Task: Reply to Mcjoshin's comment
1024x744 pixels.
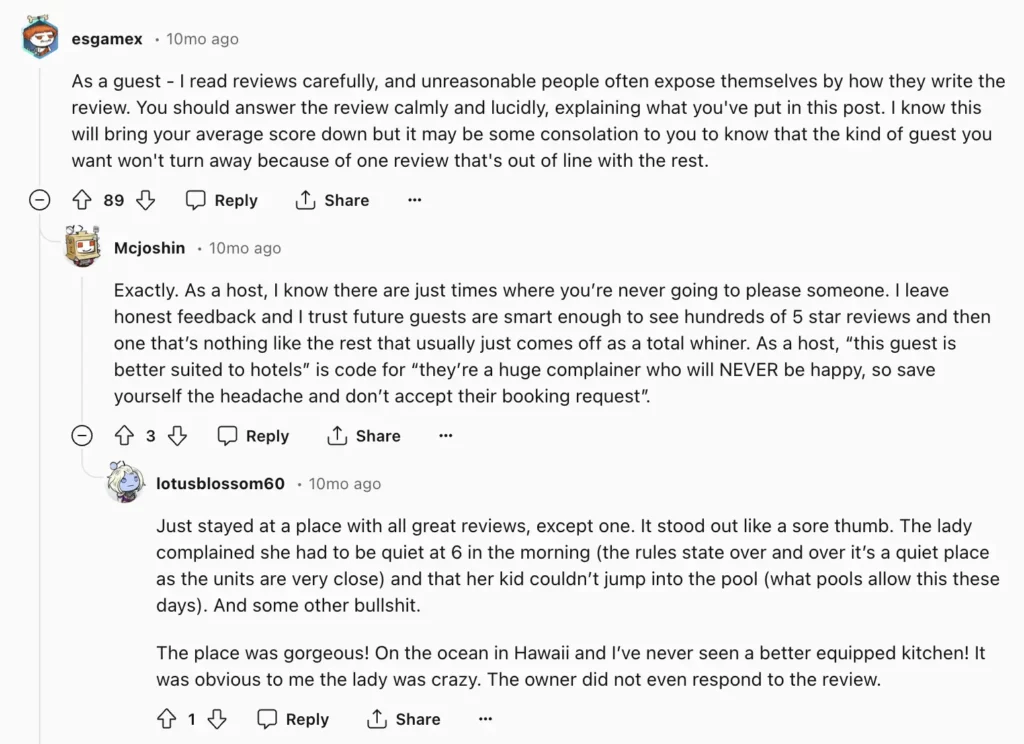Action: pyautogui.click(x=254, y=436)
